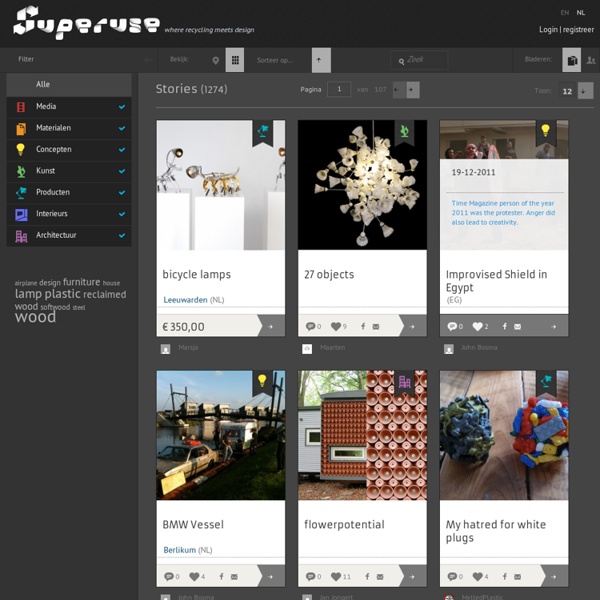The width and height of the screenshot is (600, 600).
Task: Click the Interieurs icon in sidebar
Action: [21, 214]
